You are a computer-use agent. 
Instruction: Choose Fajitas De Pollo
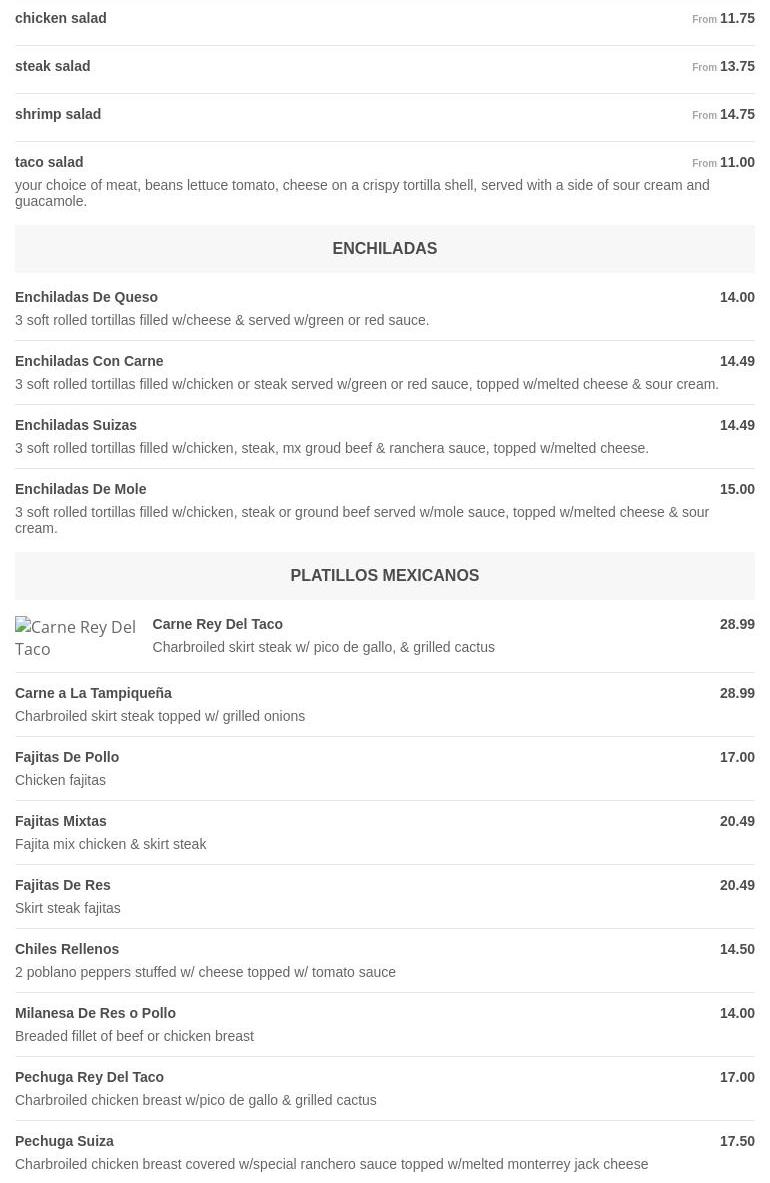tap(67, 757)
